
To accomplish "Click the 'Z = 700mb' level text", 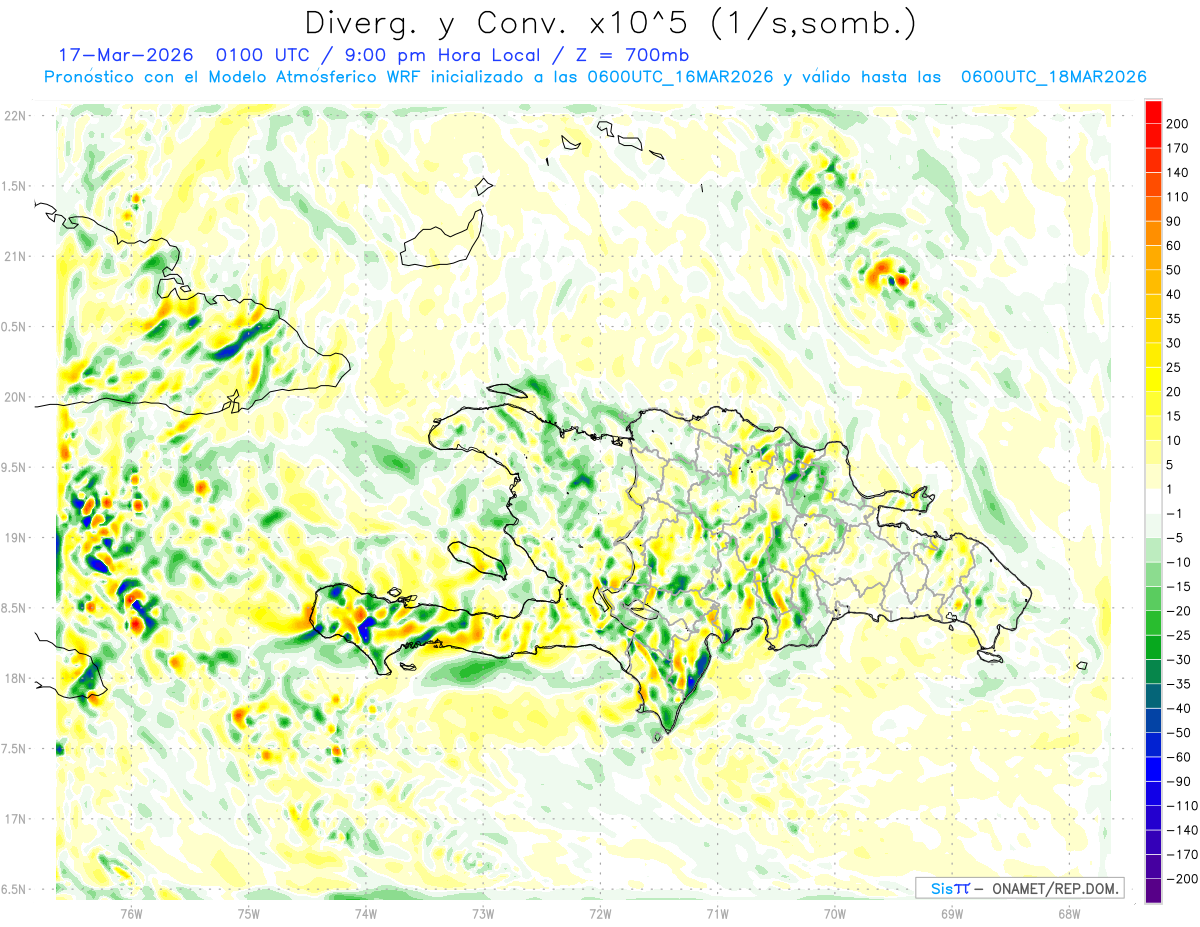I will (x=631, y=55).
